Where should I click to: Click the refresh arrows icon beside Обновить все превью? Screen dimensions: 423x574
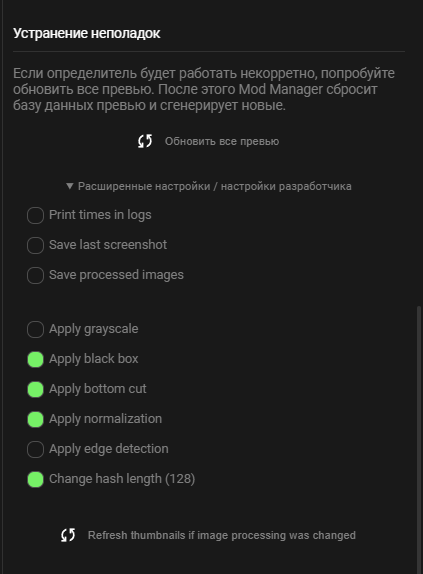click(145, 141)
